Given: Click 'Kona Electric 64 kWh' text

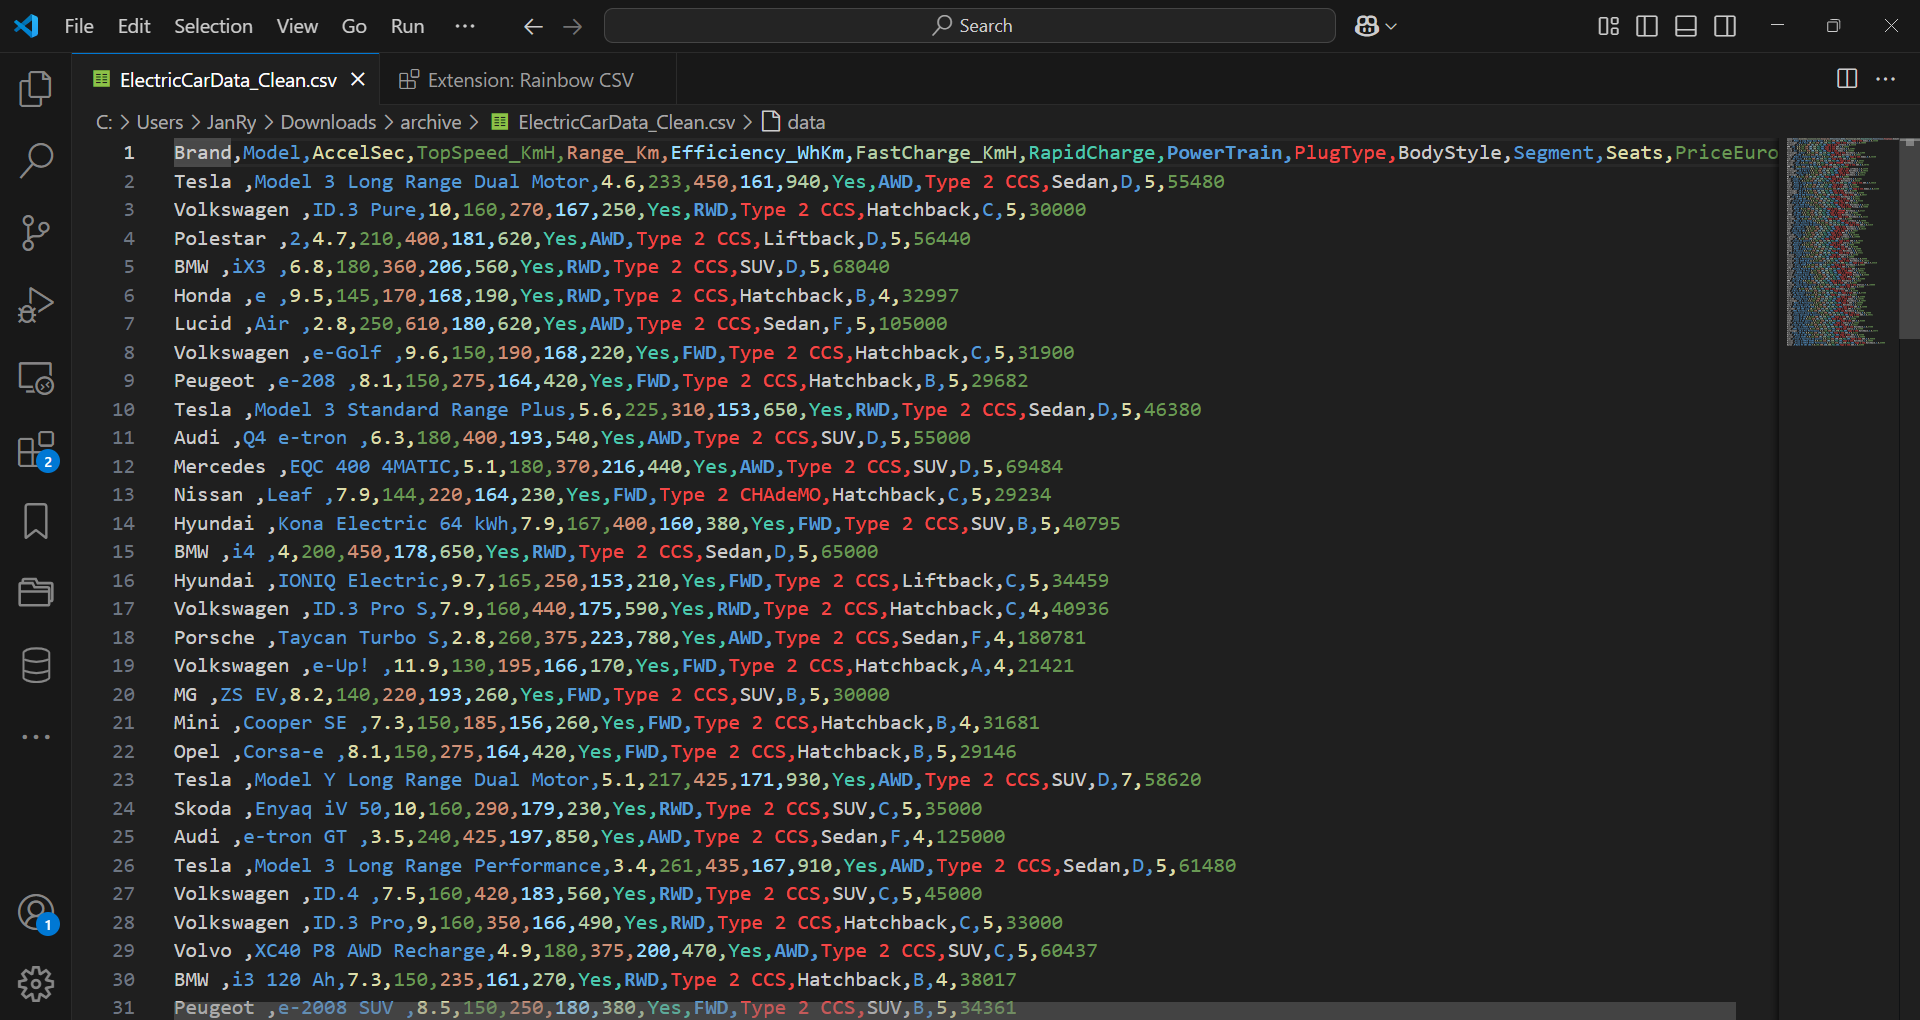Looking at the screenshot, I should pyautogui.click(x=393, y=524).
